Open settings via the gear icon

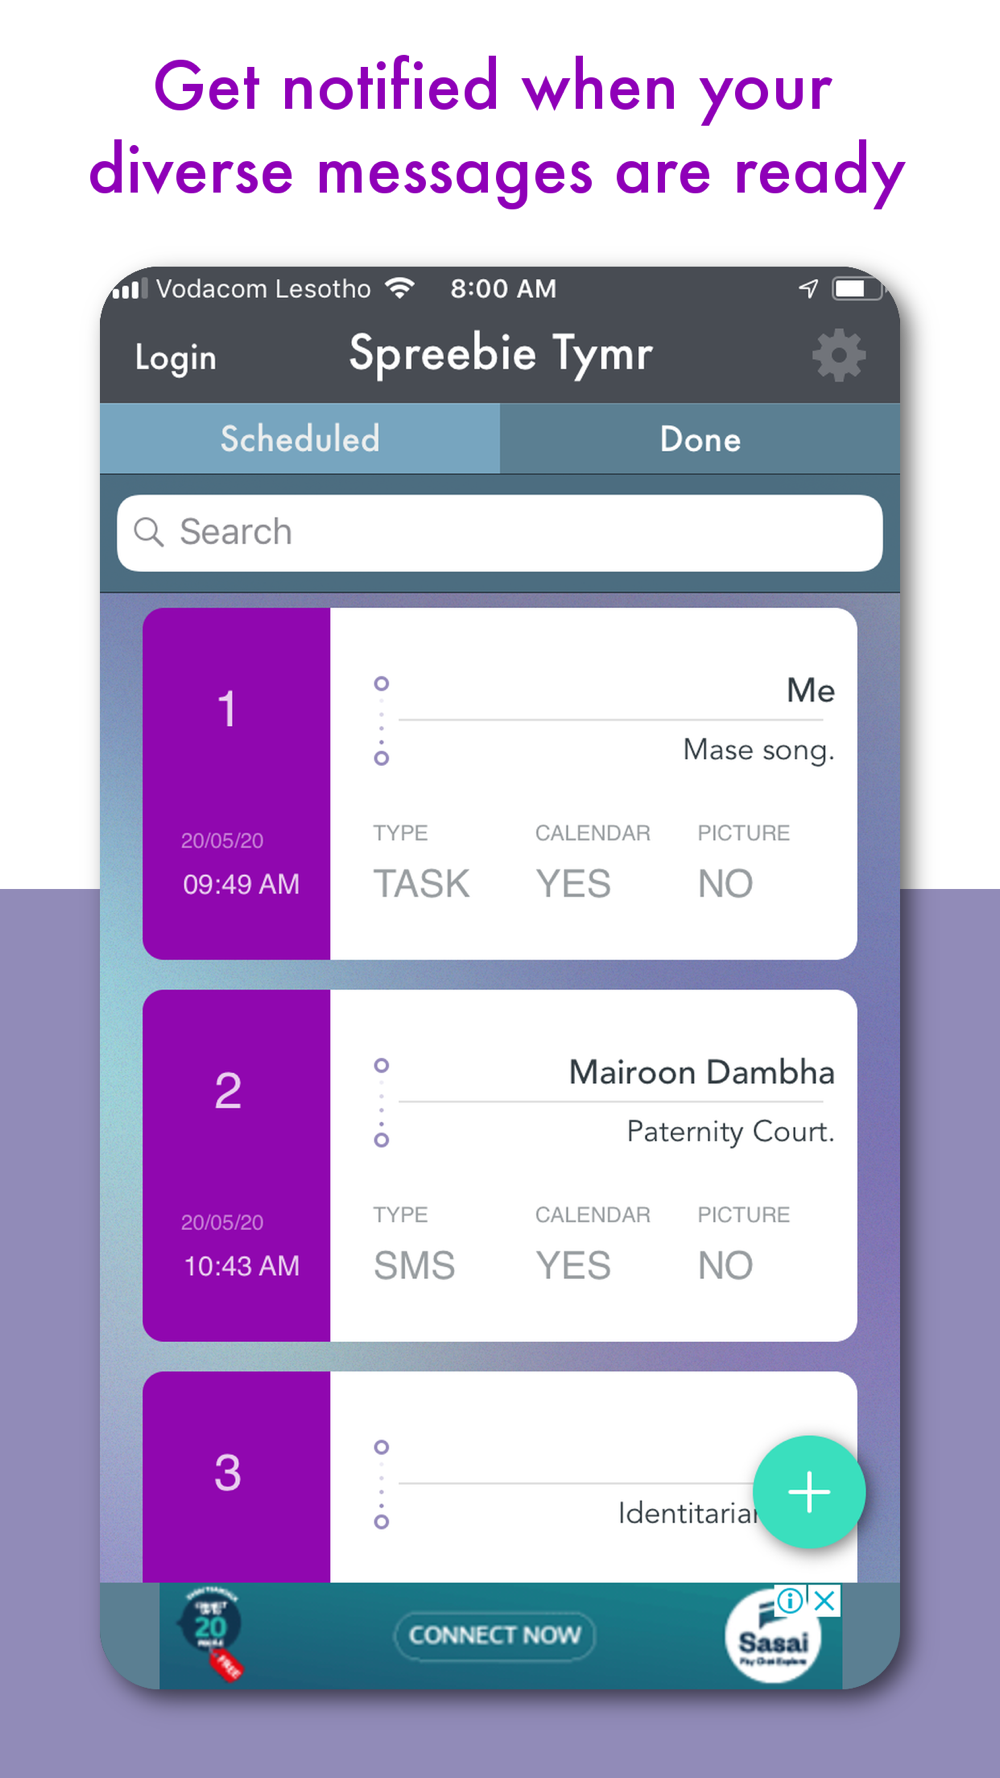pos(838,355)
